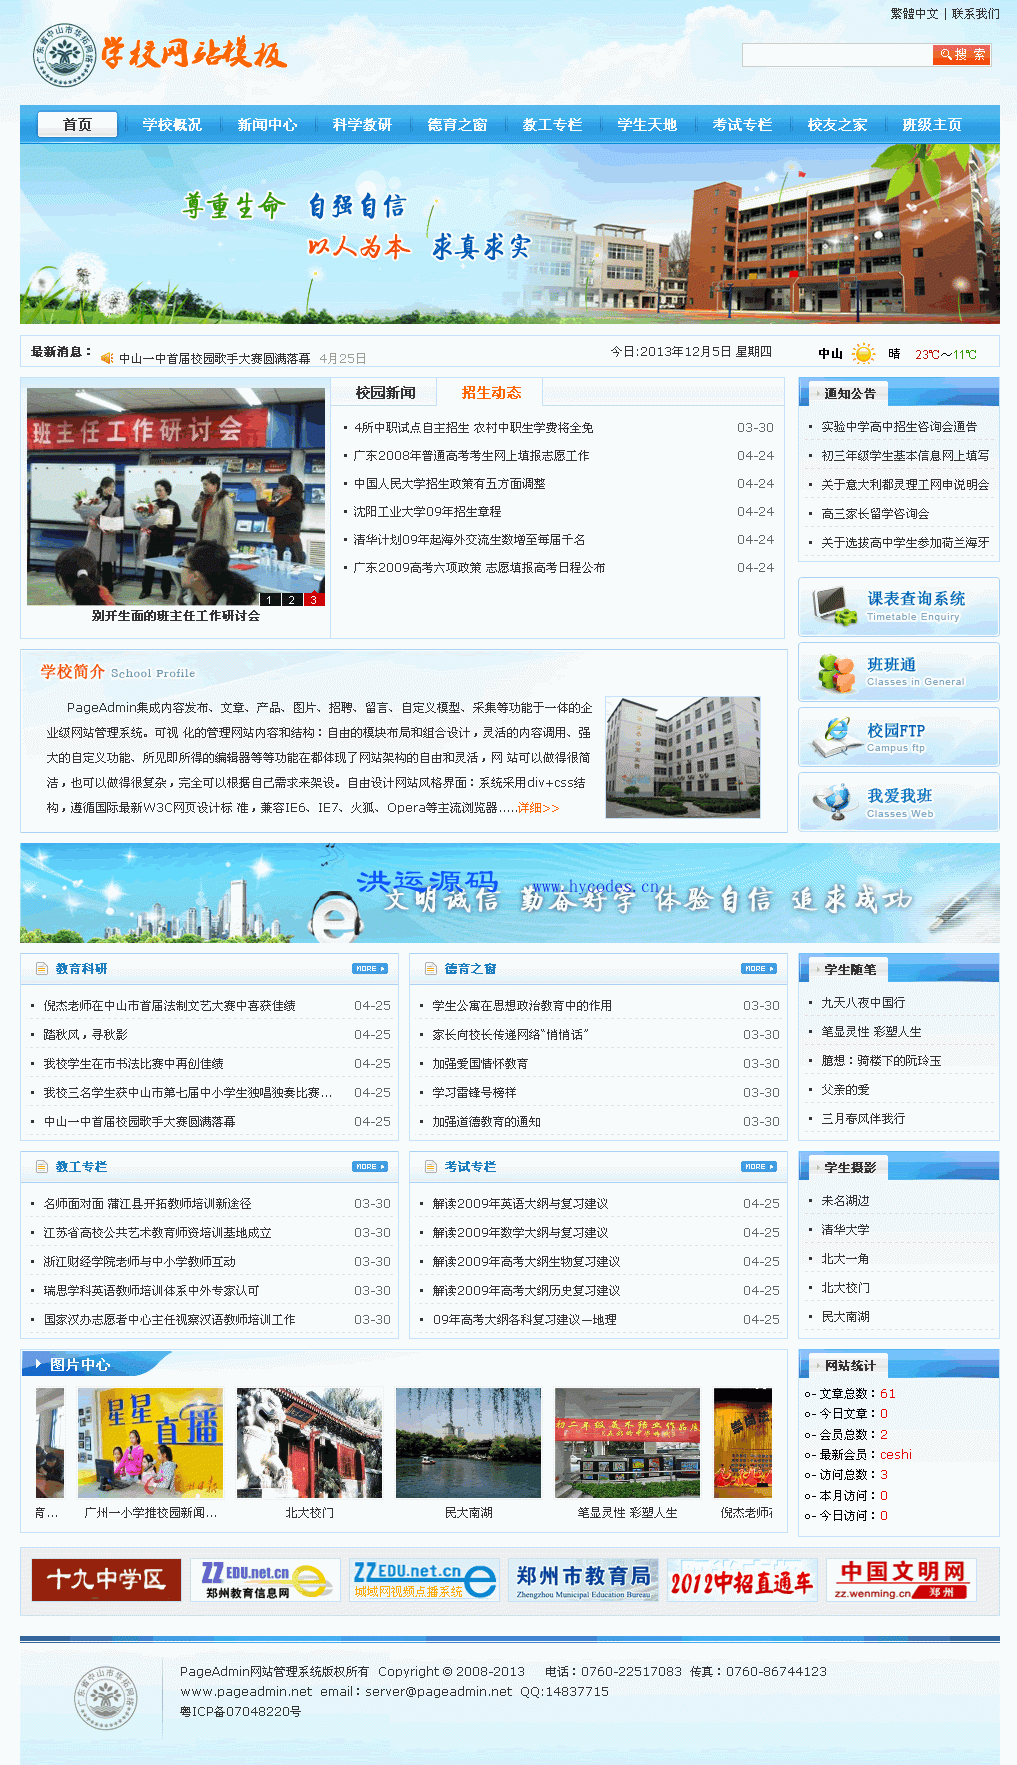Open article 学习雷锋号榜样
This screenshot has width=1017, height=1765.
474,1093
